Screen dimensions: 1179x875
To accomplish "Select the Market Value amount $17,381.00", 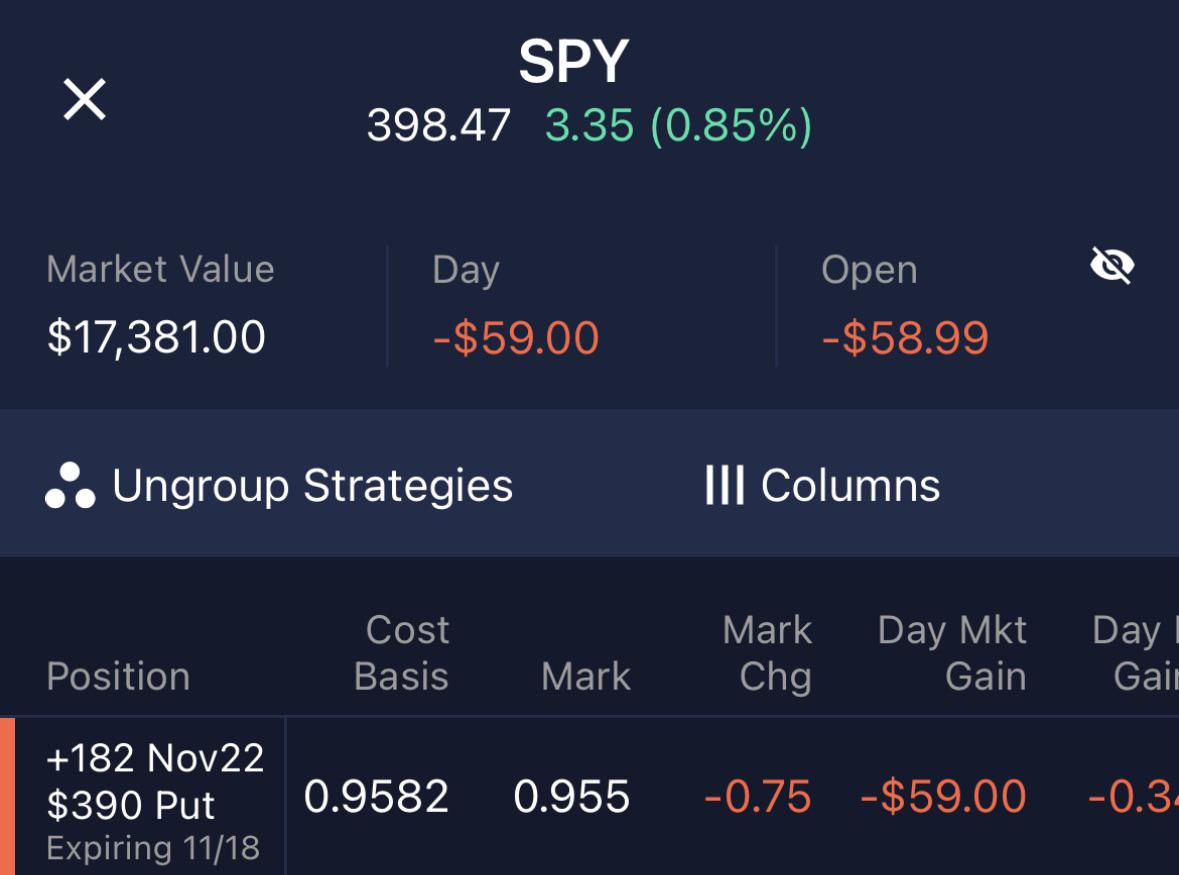I will point(156,336).
